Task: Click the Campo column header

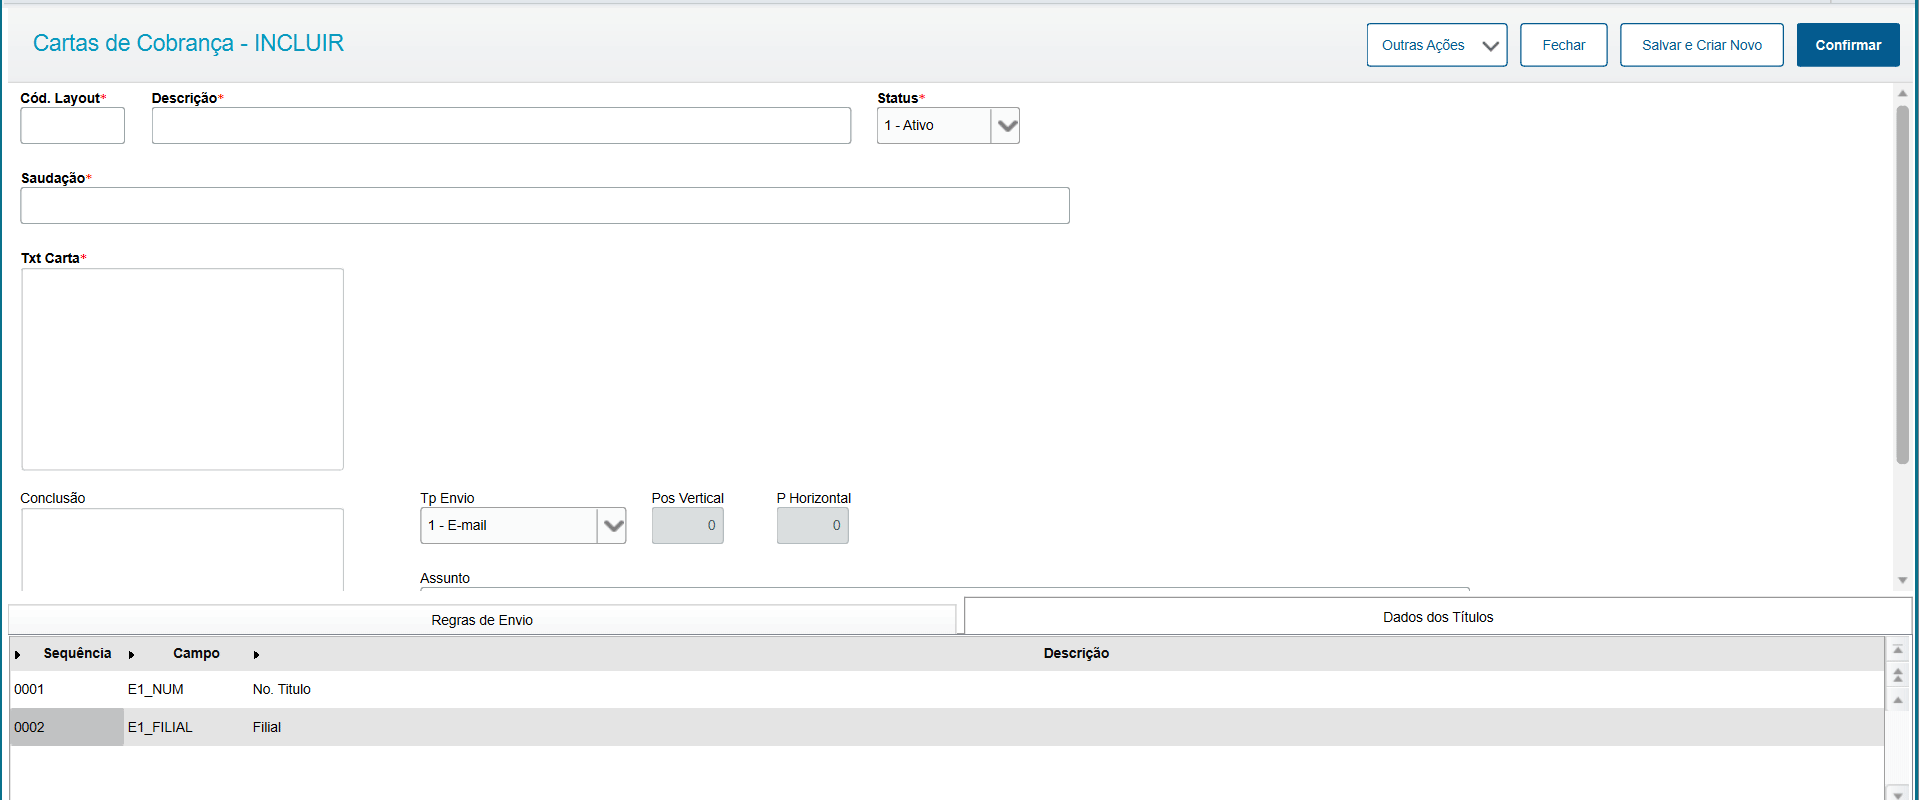Action: (196, 653)
